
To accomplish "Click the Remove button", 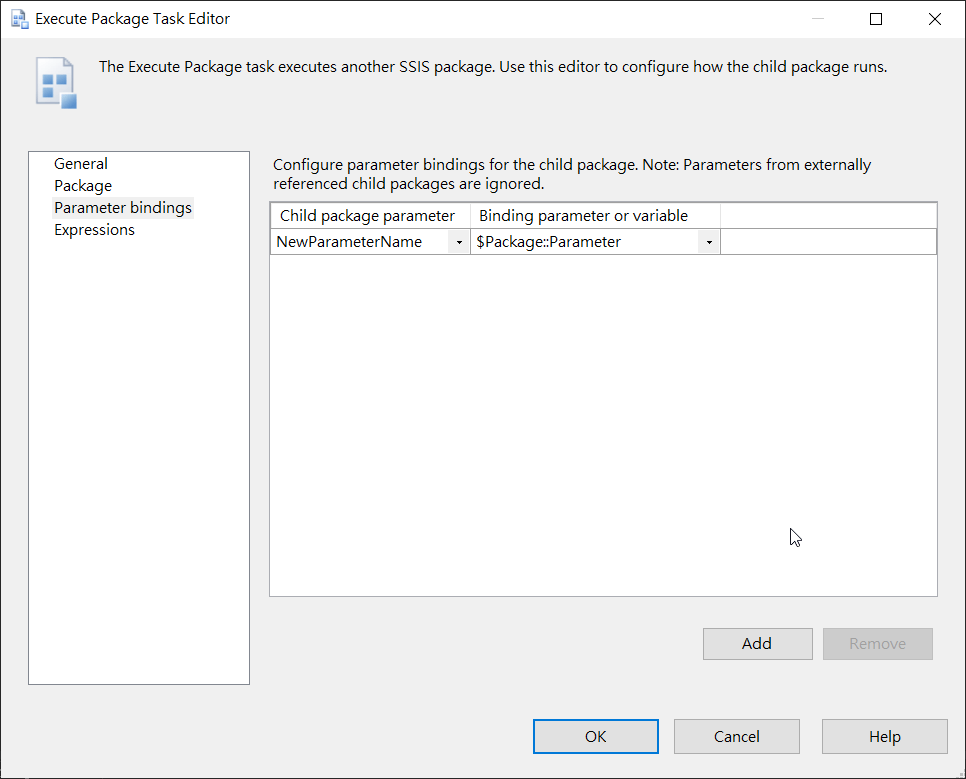I will 877,644.
